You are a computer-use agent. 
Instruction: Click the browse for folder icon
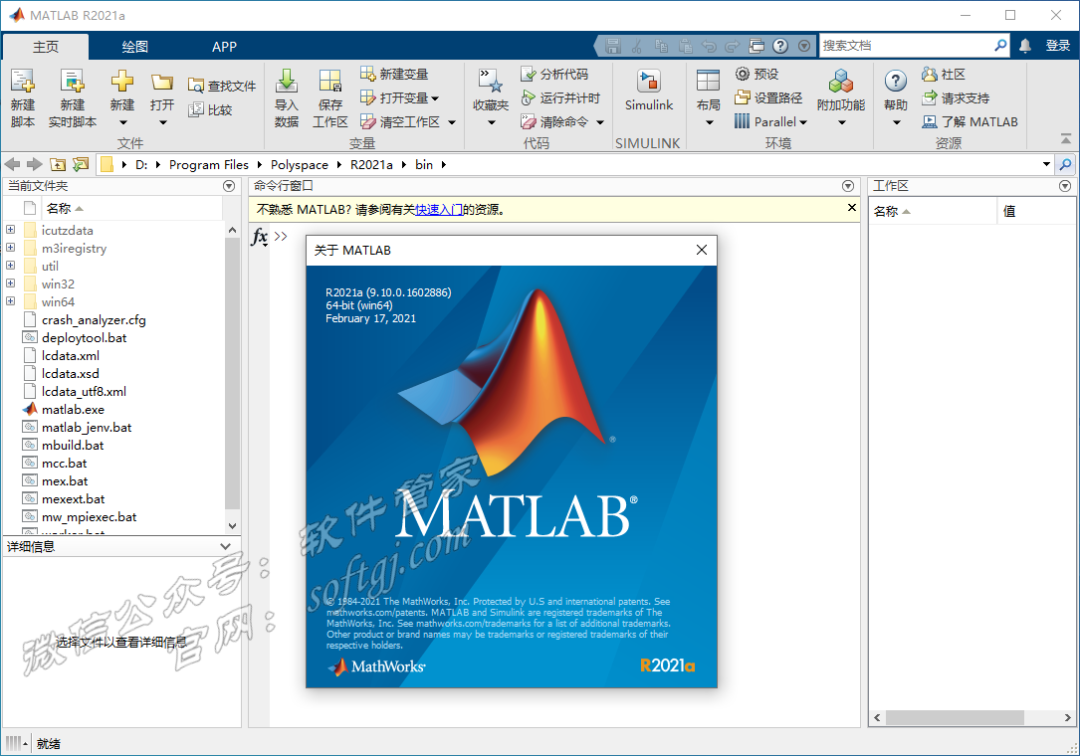point(81,164)
